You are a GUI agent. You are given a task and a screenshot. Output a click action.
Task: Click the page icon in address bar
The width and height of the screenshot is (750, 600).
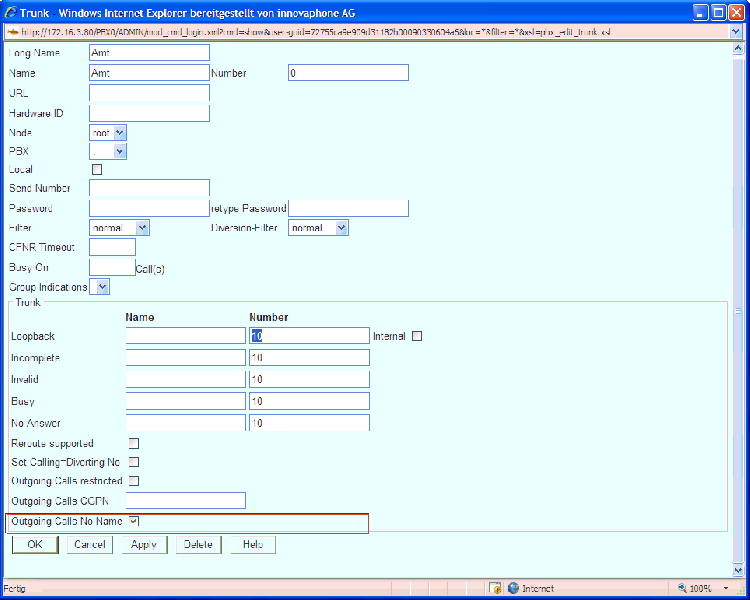[13, 32]
